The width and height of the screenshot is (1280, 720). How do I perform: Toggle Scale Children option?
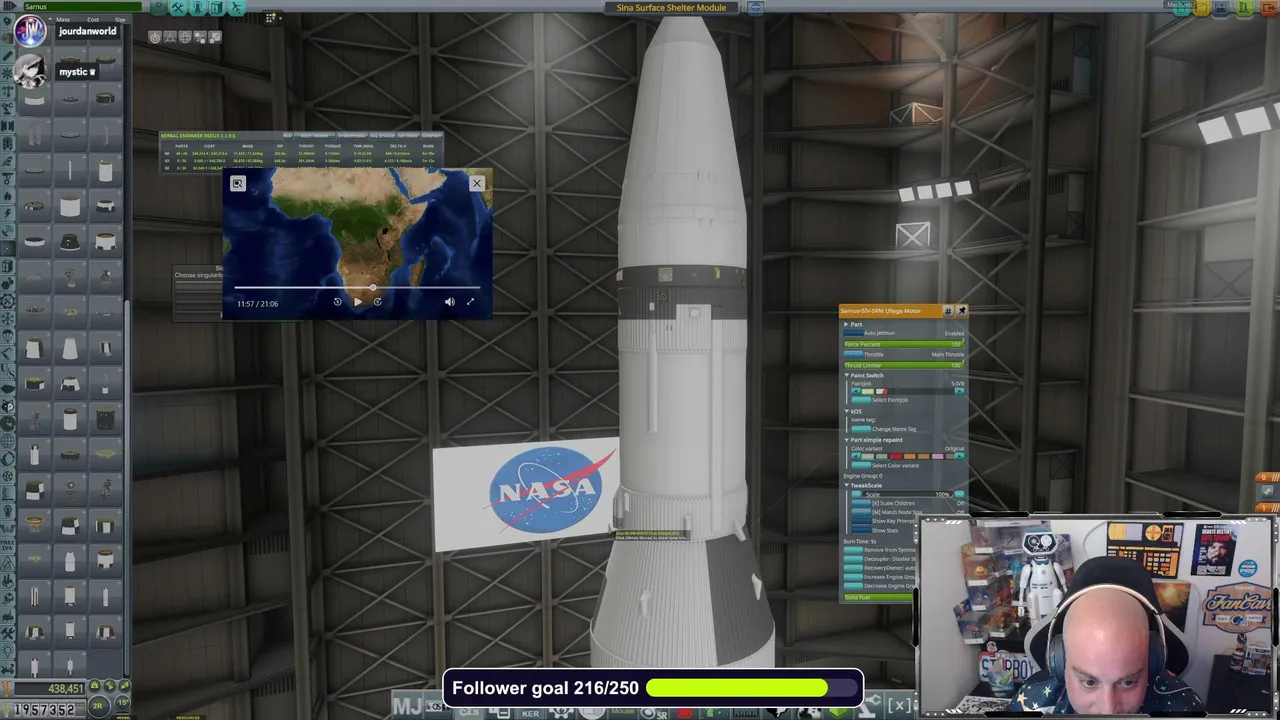tap(861, 502)
